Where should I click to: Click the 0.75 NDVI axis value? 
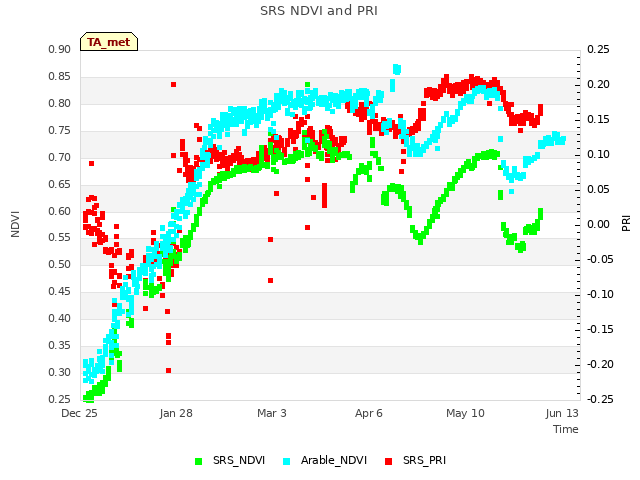[x=60, y=130]
